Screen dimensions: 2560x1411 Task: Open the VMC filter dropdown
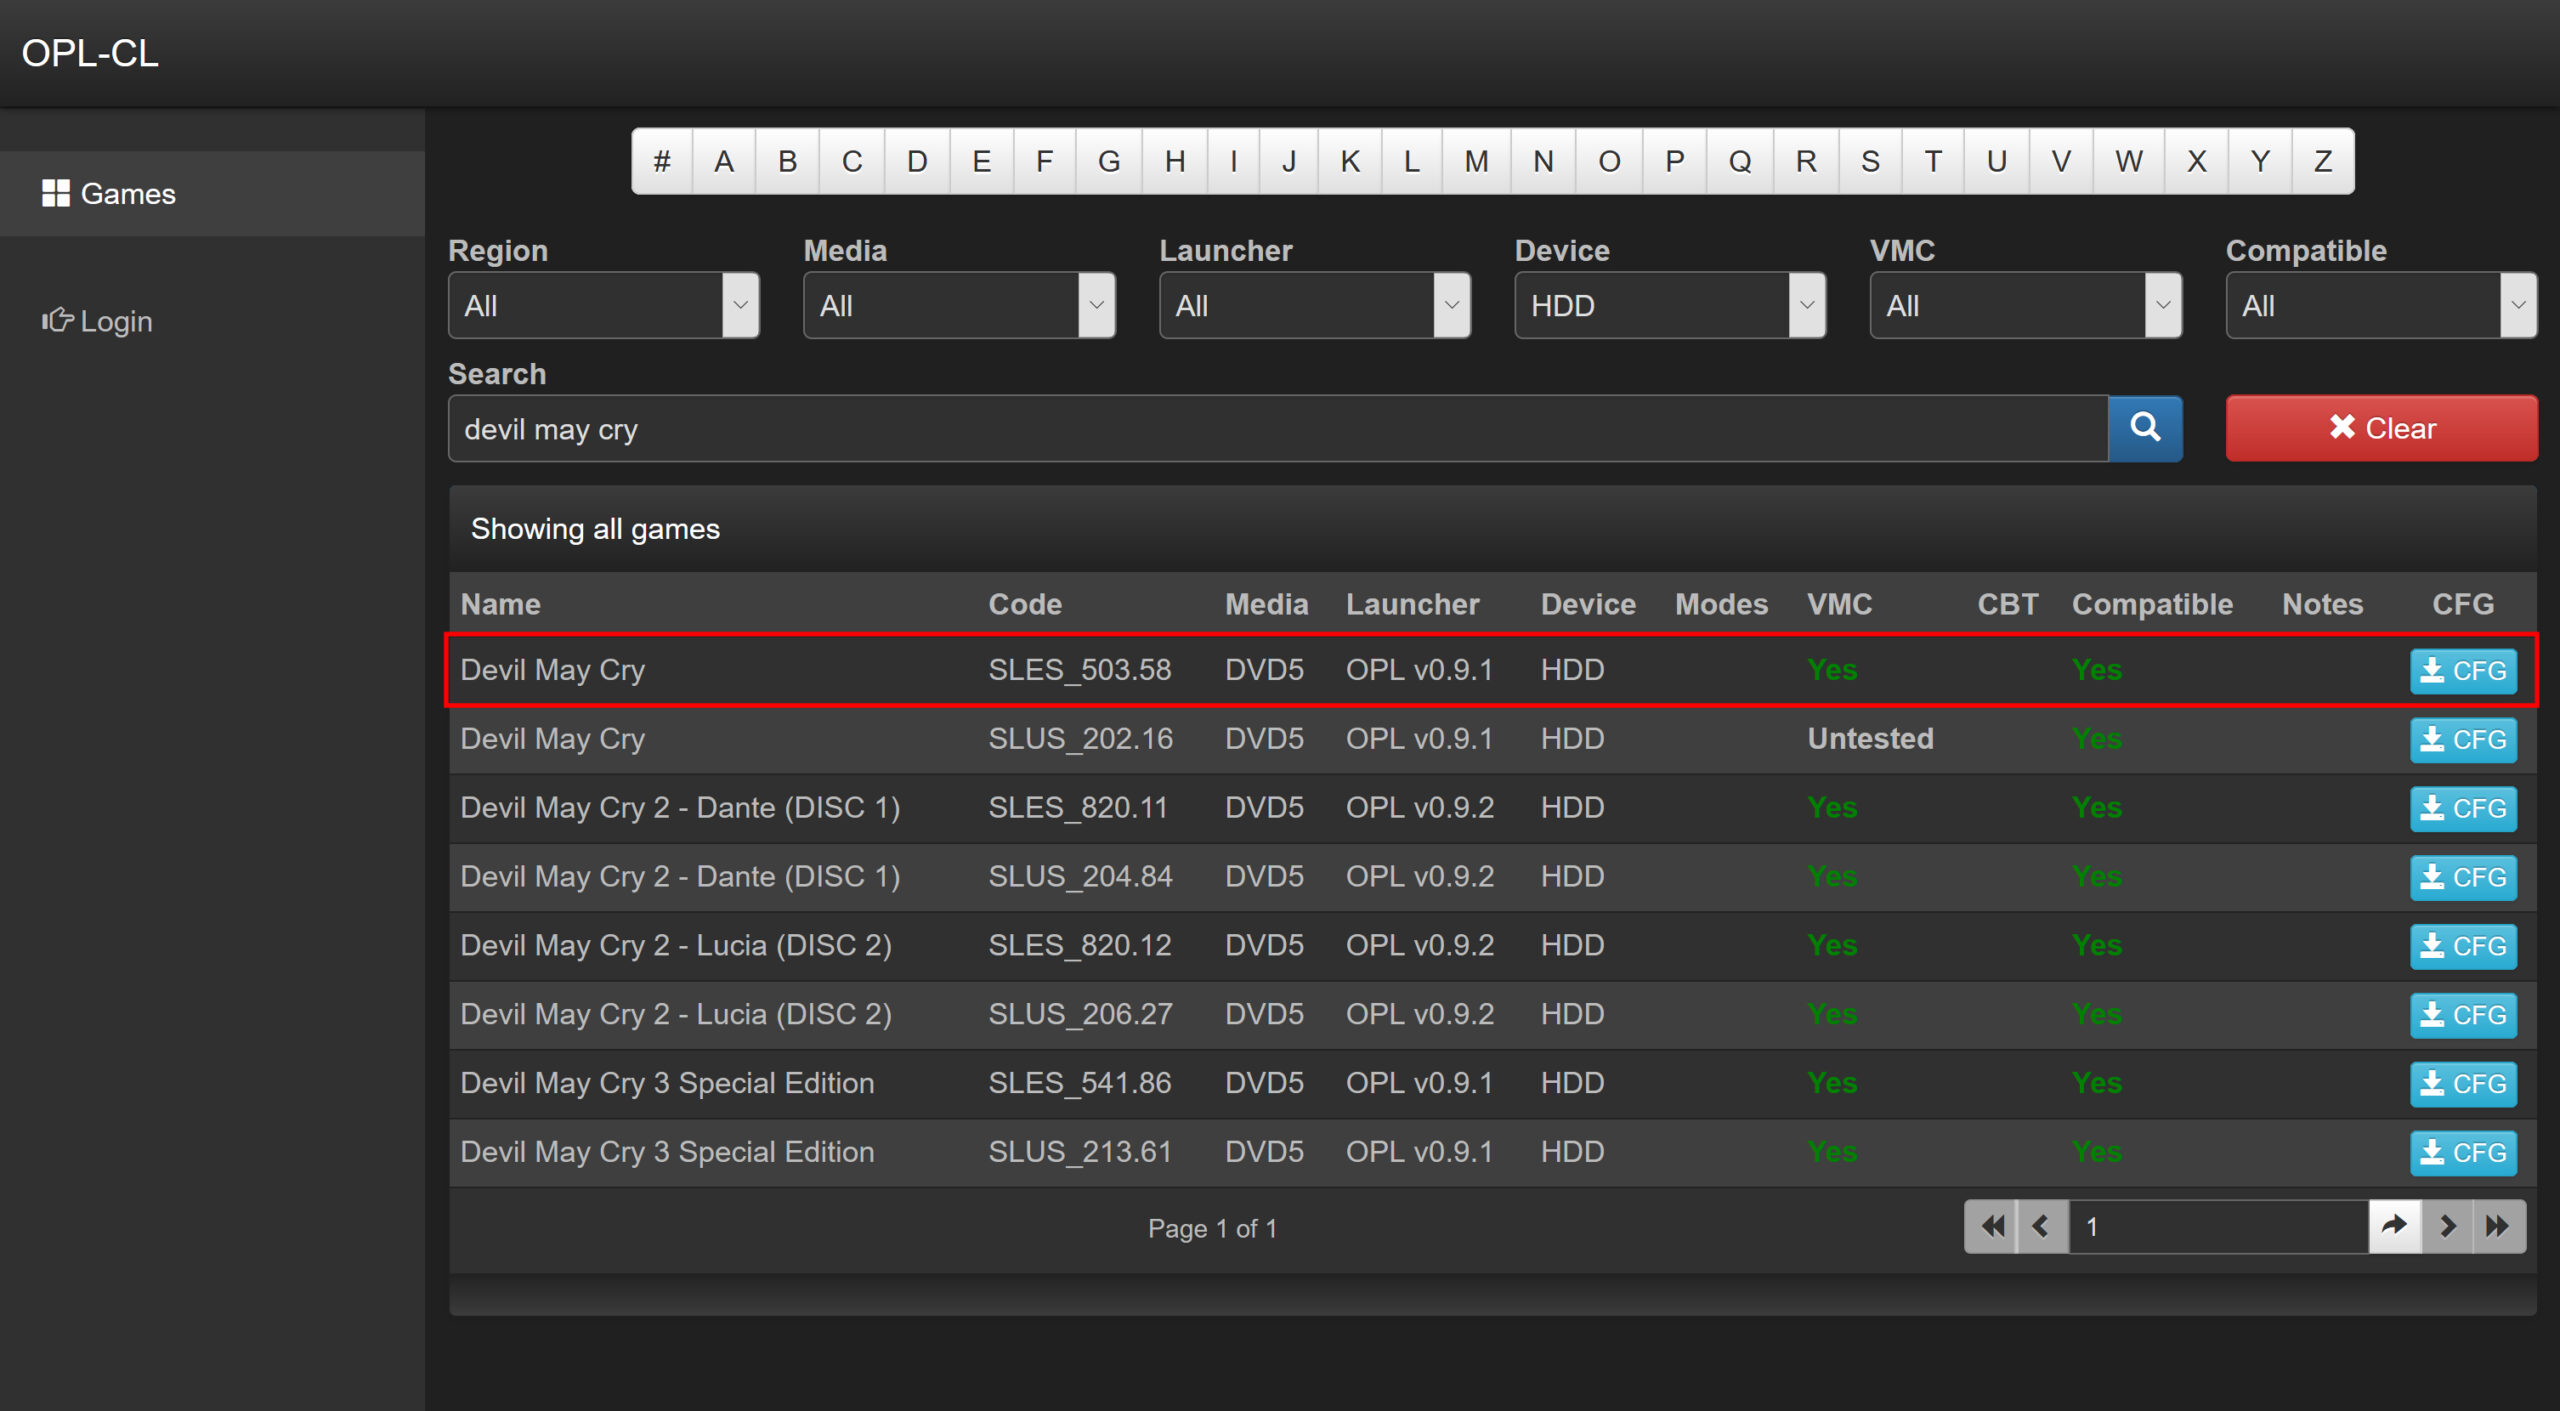click(2026, 305)
